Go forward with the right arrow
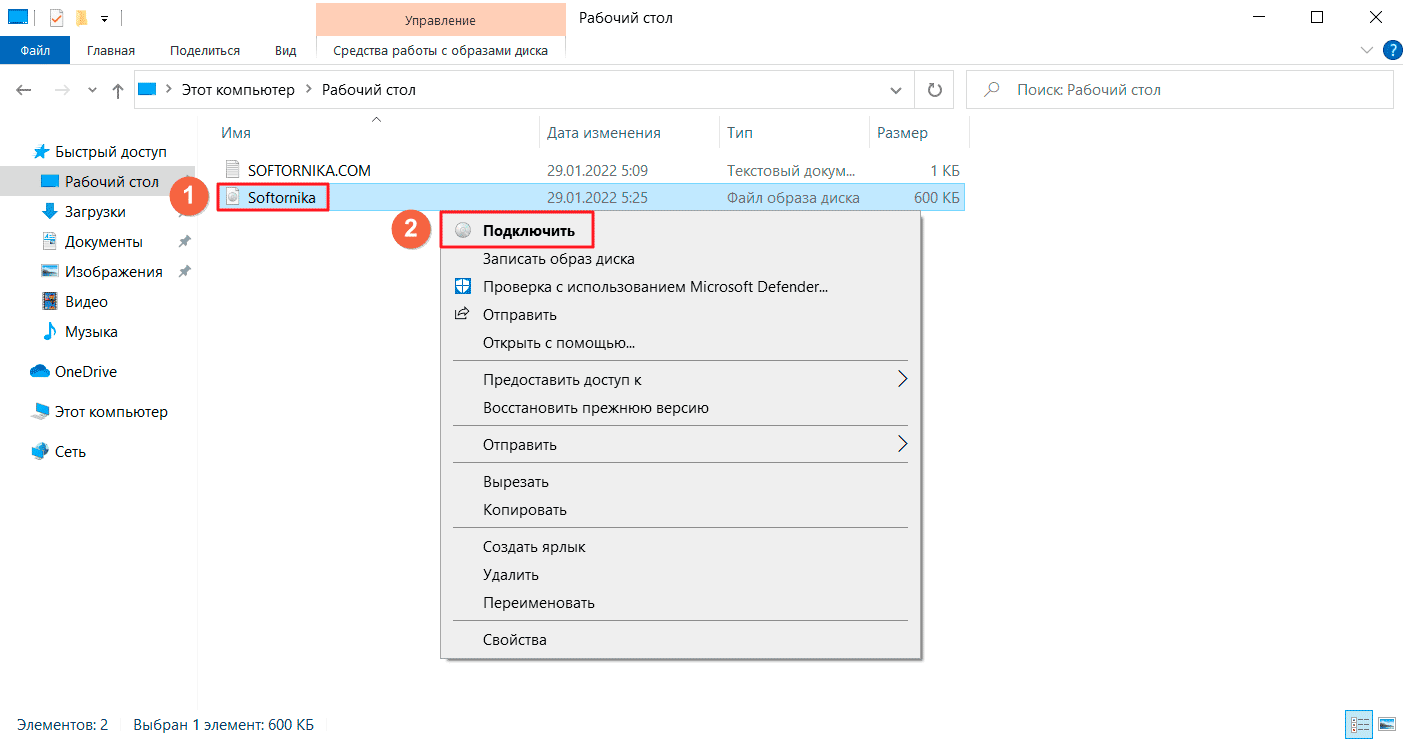The width and height of the screenshot is (1403, 740). click(x=61, y=90)
